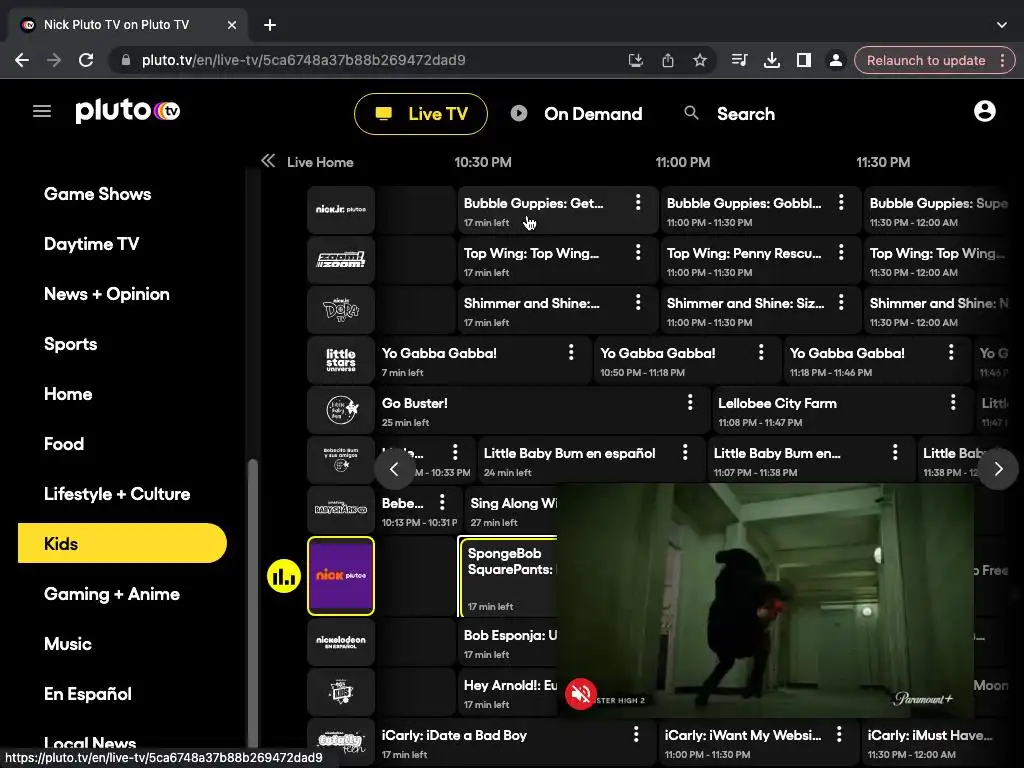Select the Game Shows category
Image resolution: width=1024 pixels, height=768 pixels.
pyautogui.click(x=97, y=194)
